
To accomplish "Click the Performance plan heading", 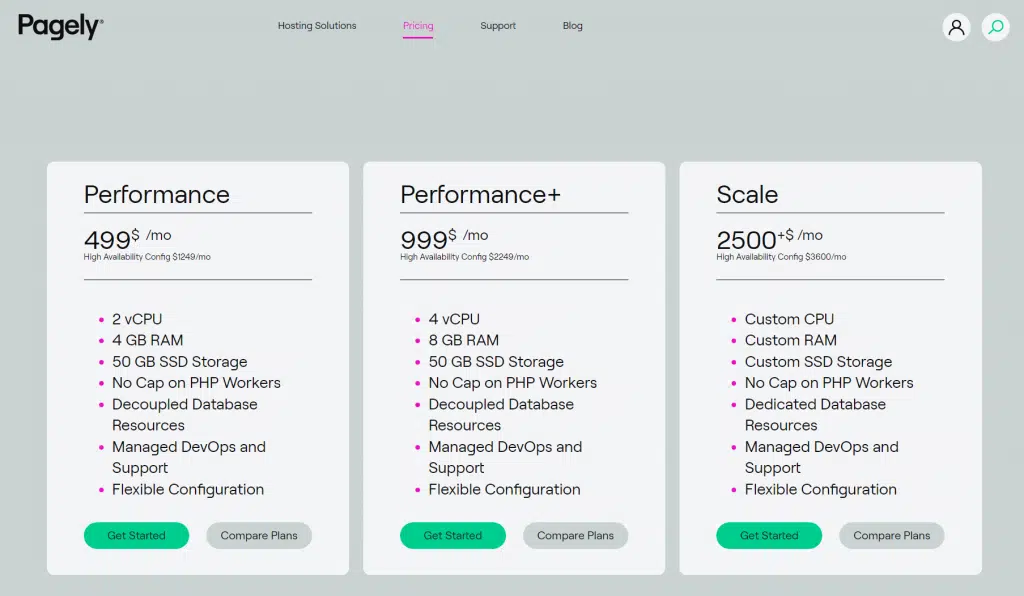I will [157, 195].
